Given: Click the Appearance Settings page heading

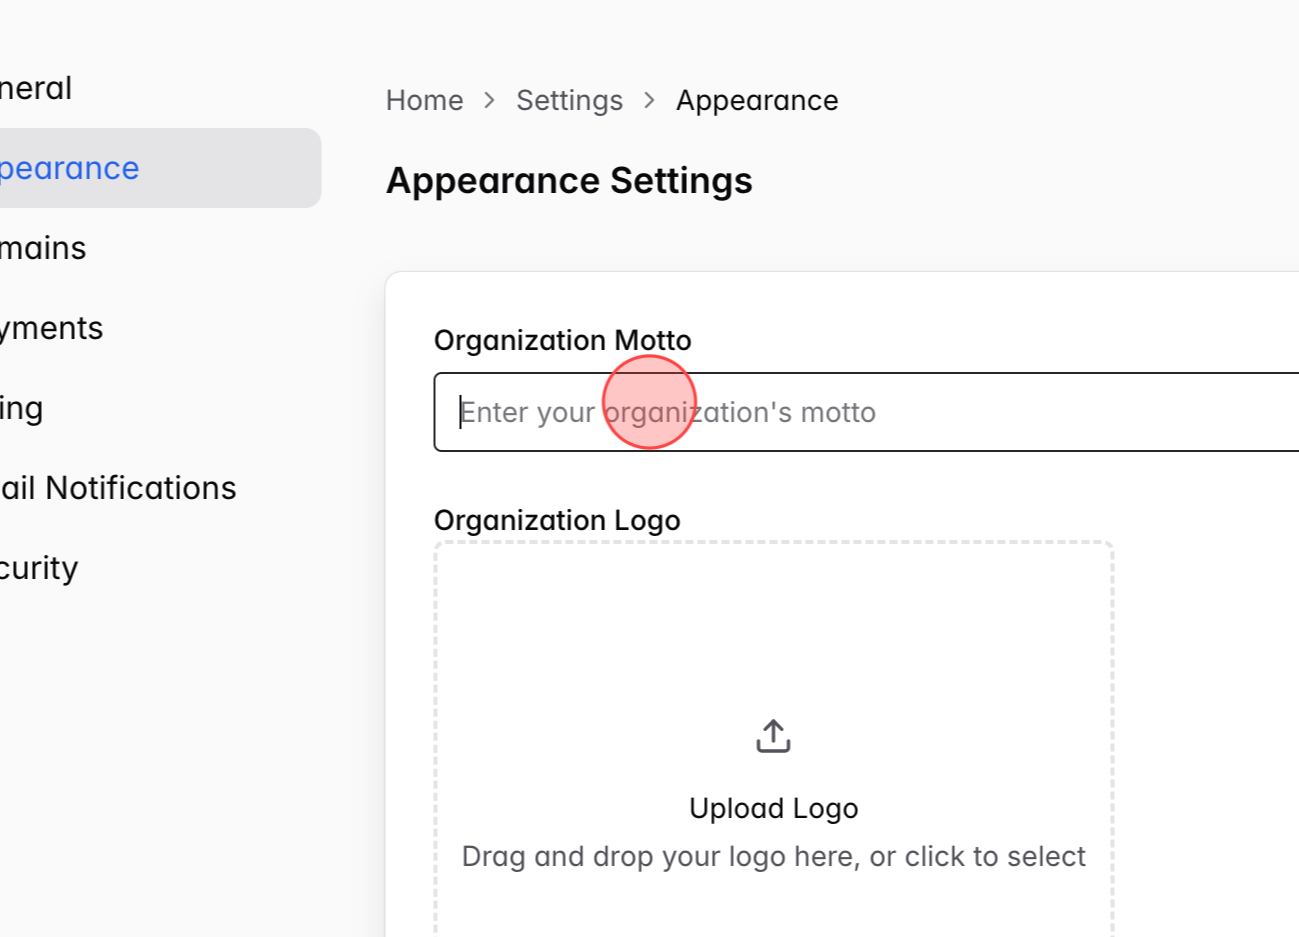Looking at the screenshot, I should coord(569,181).
